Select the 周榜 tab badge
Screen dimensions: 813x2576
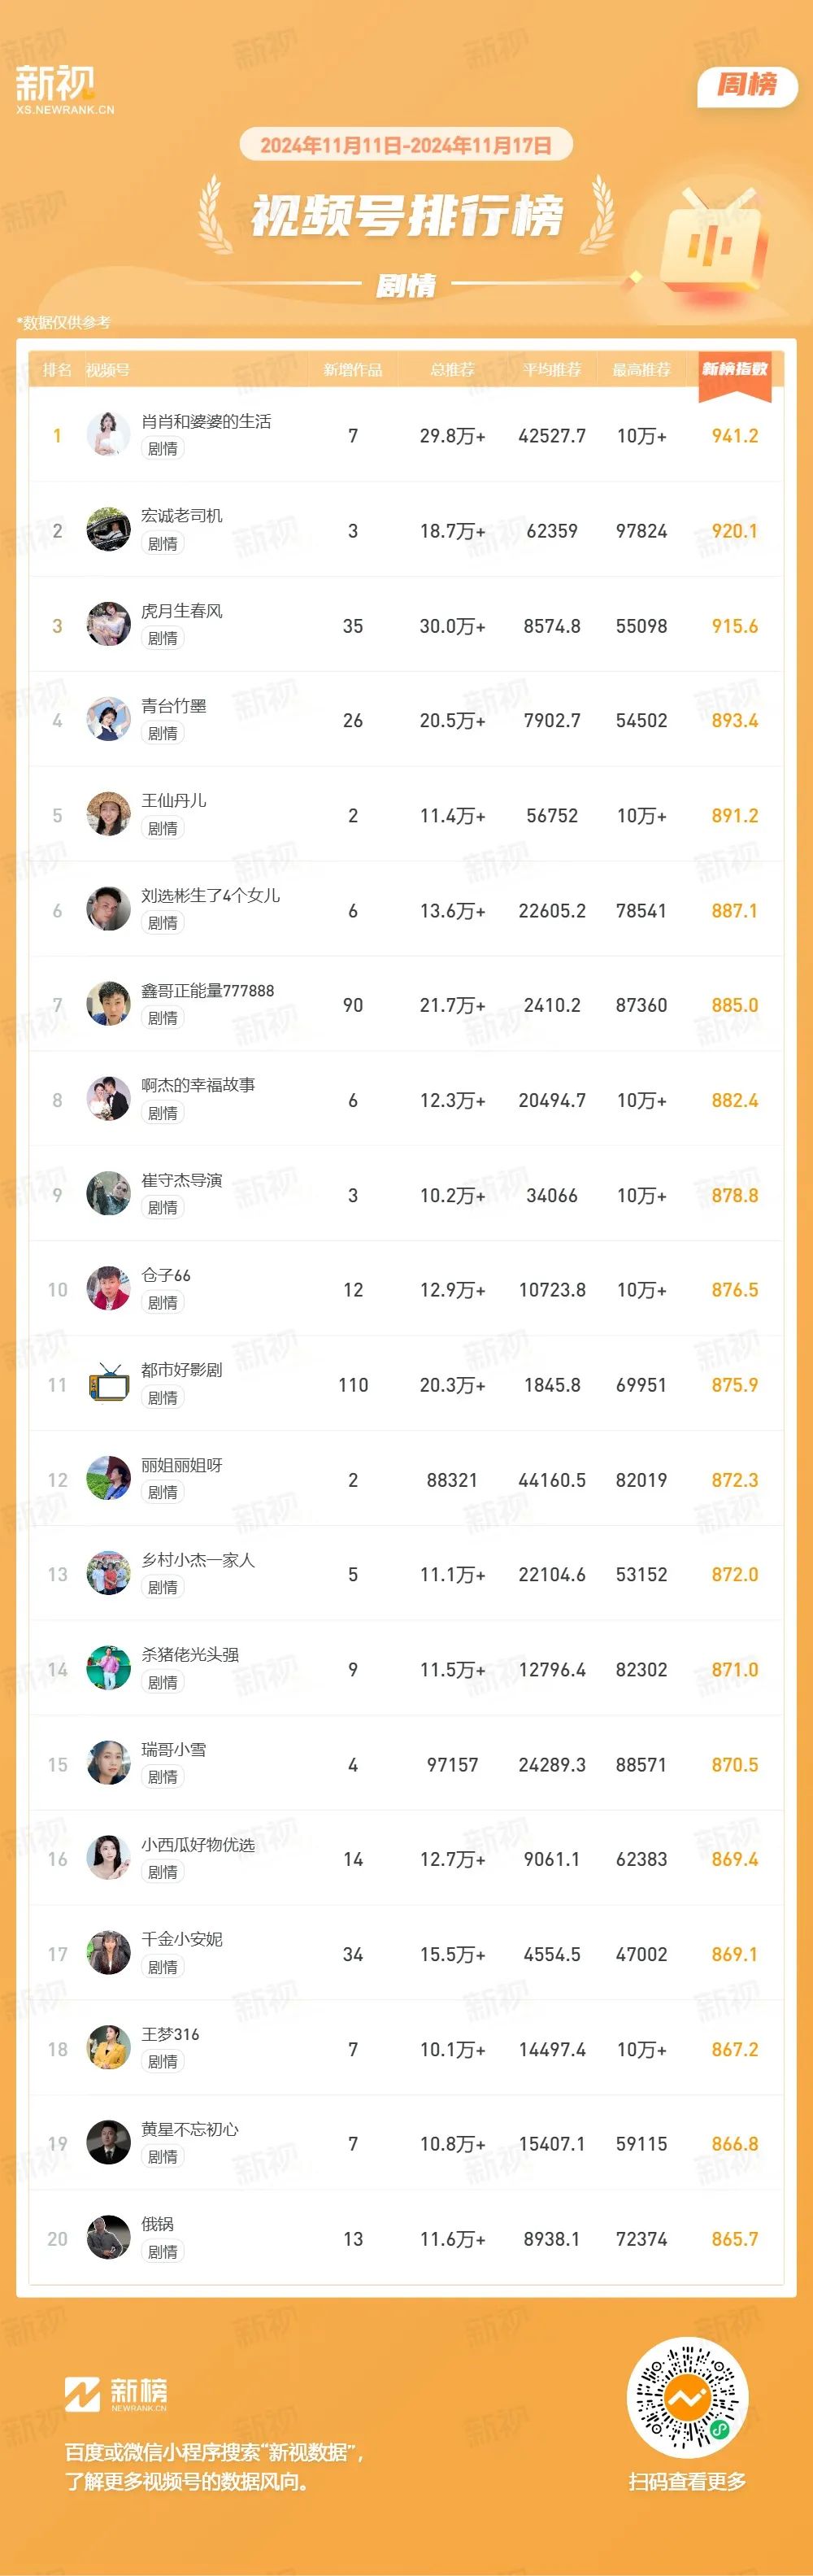pyautogui.click(x=747, y=85)
